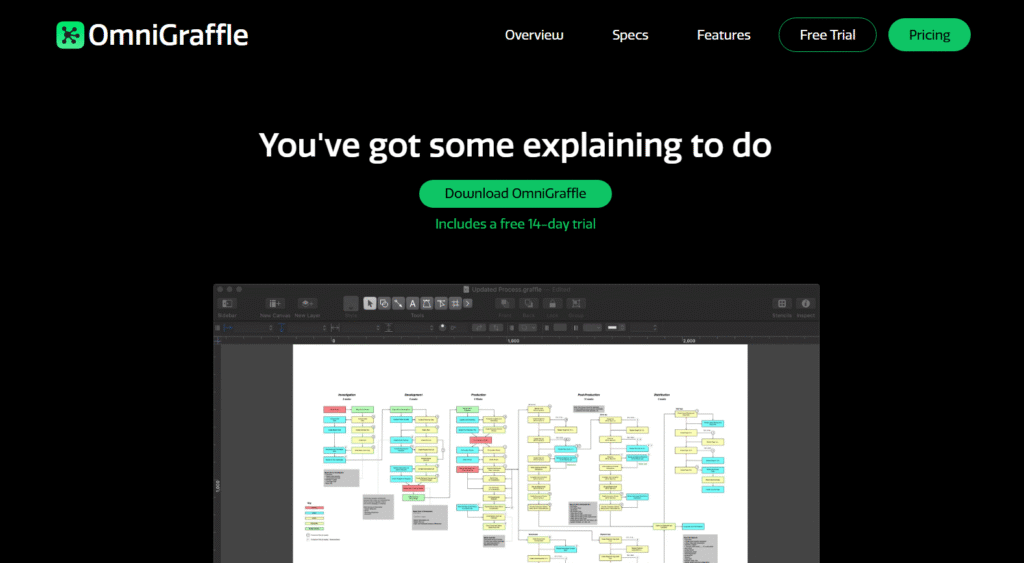Click the New Canvas toolbar icon
The height and width of the screenshot is (563, 1024).
coord(274,303)
